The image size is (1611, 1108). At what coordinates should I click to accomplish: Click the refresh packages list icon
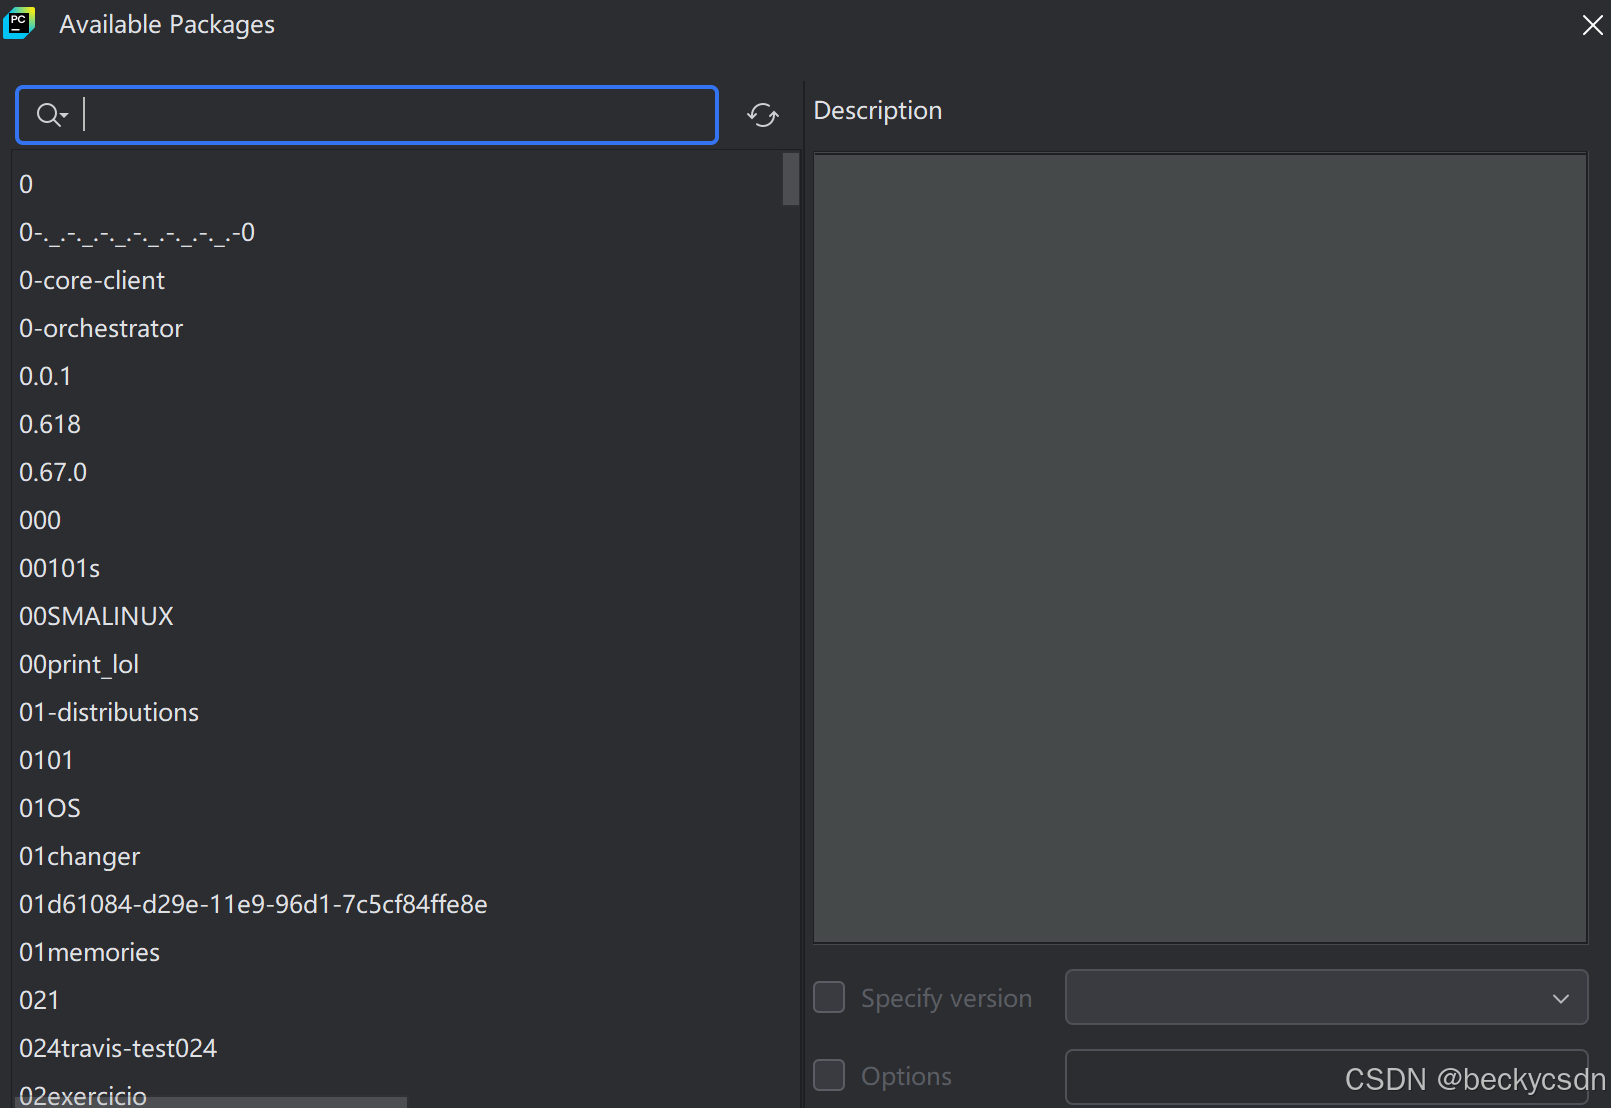coord(763,115)
